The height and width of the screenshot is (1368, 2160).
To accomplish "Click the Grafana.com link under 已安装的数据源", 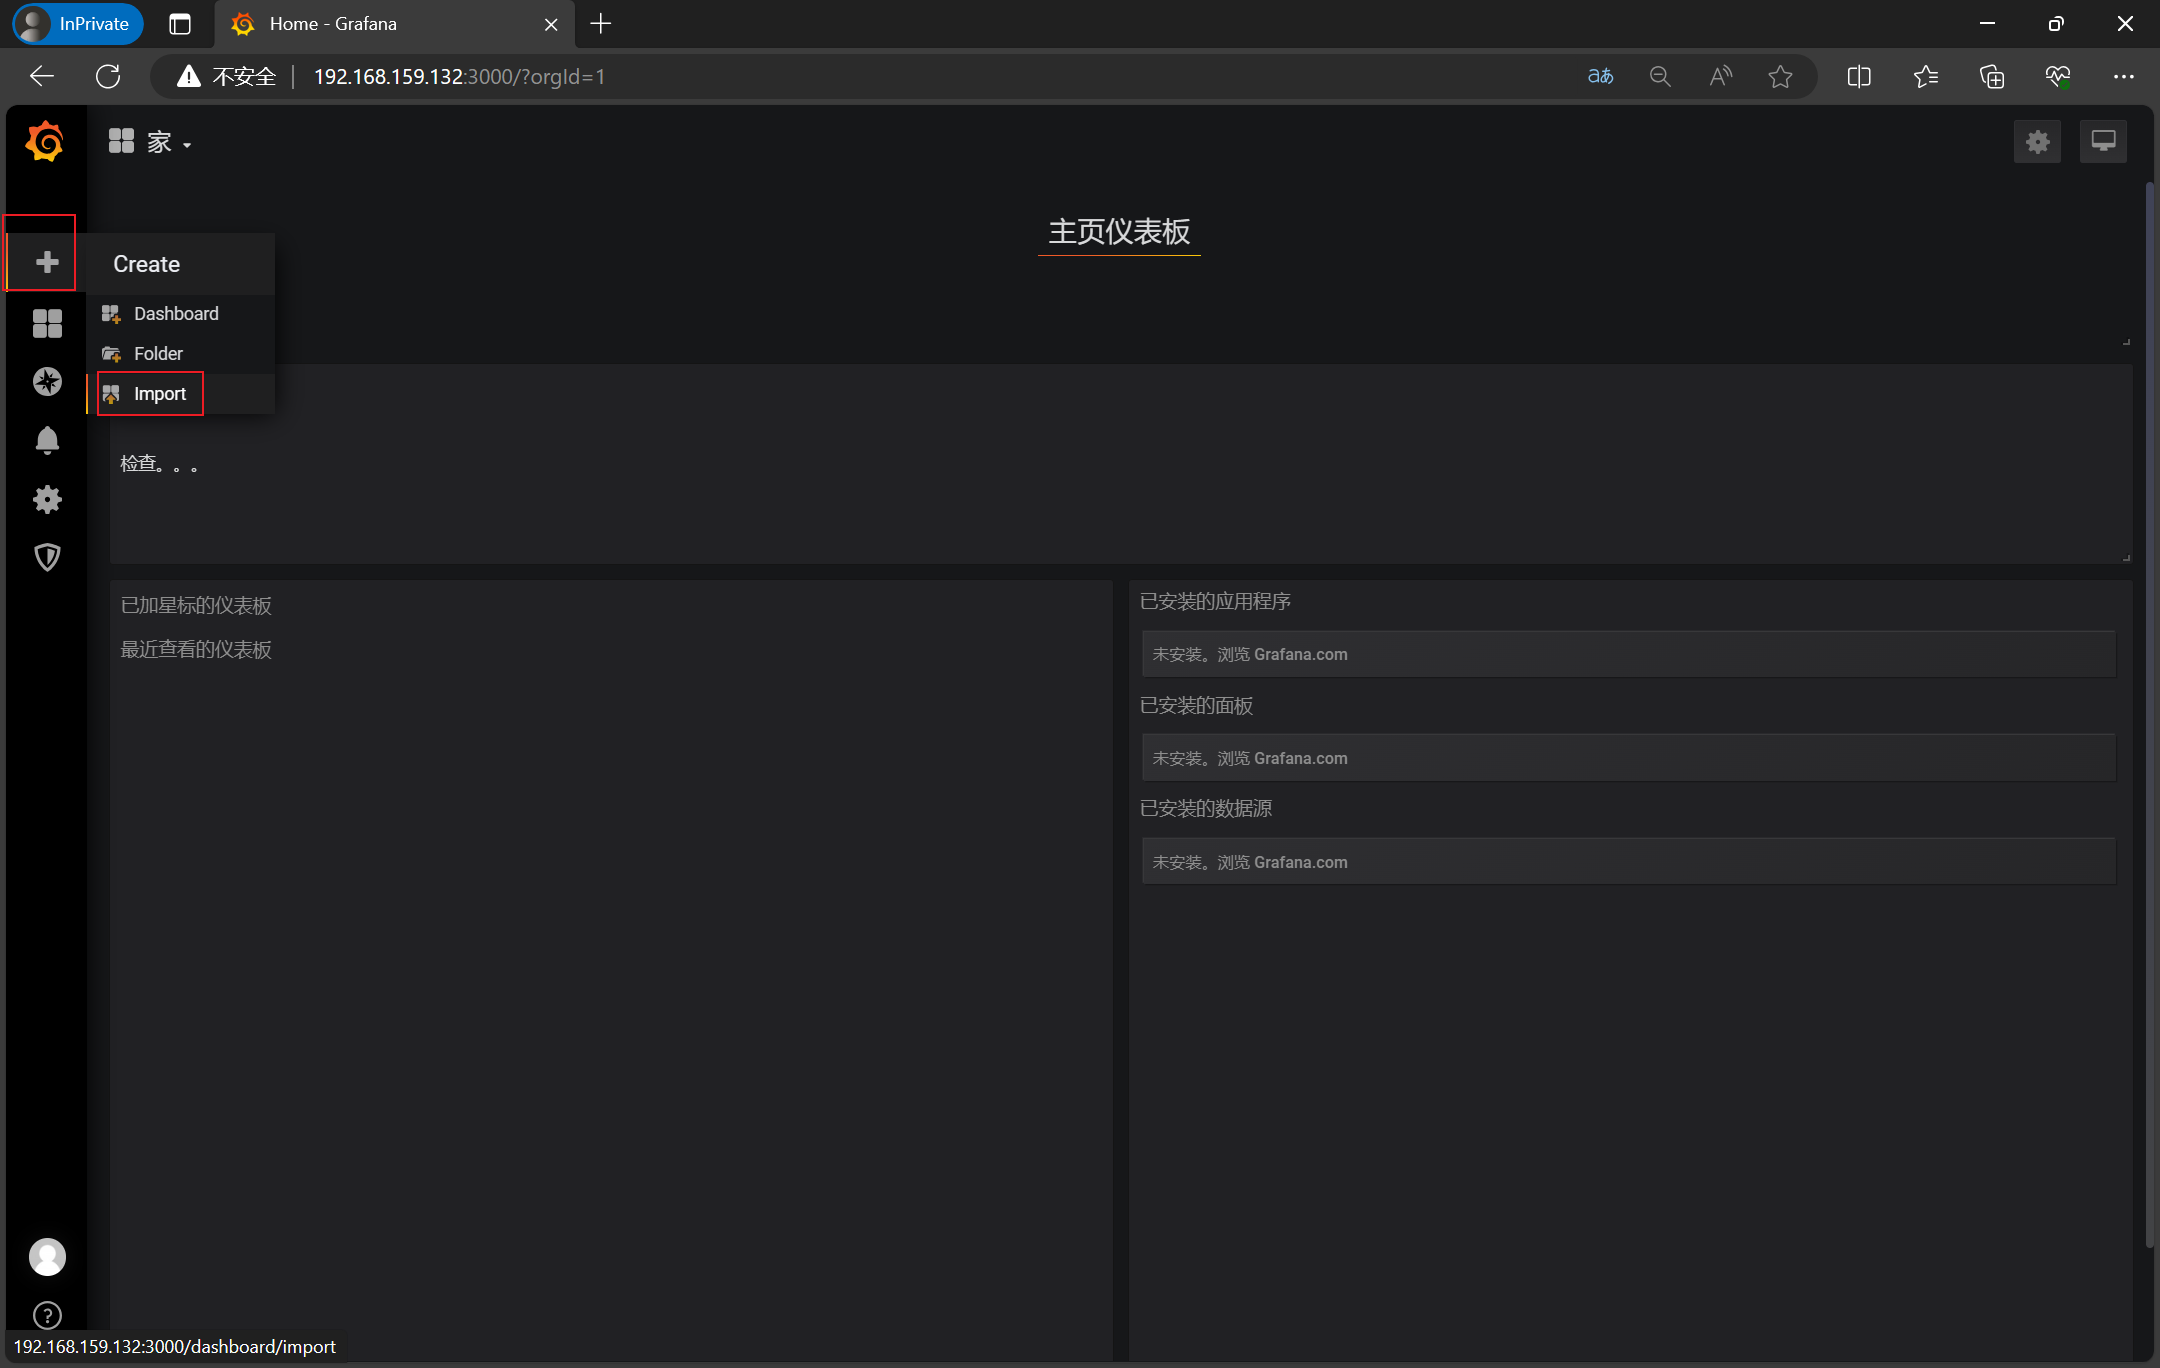I will [x=1300, y=863].
